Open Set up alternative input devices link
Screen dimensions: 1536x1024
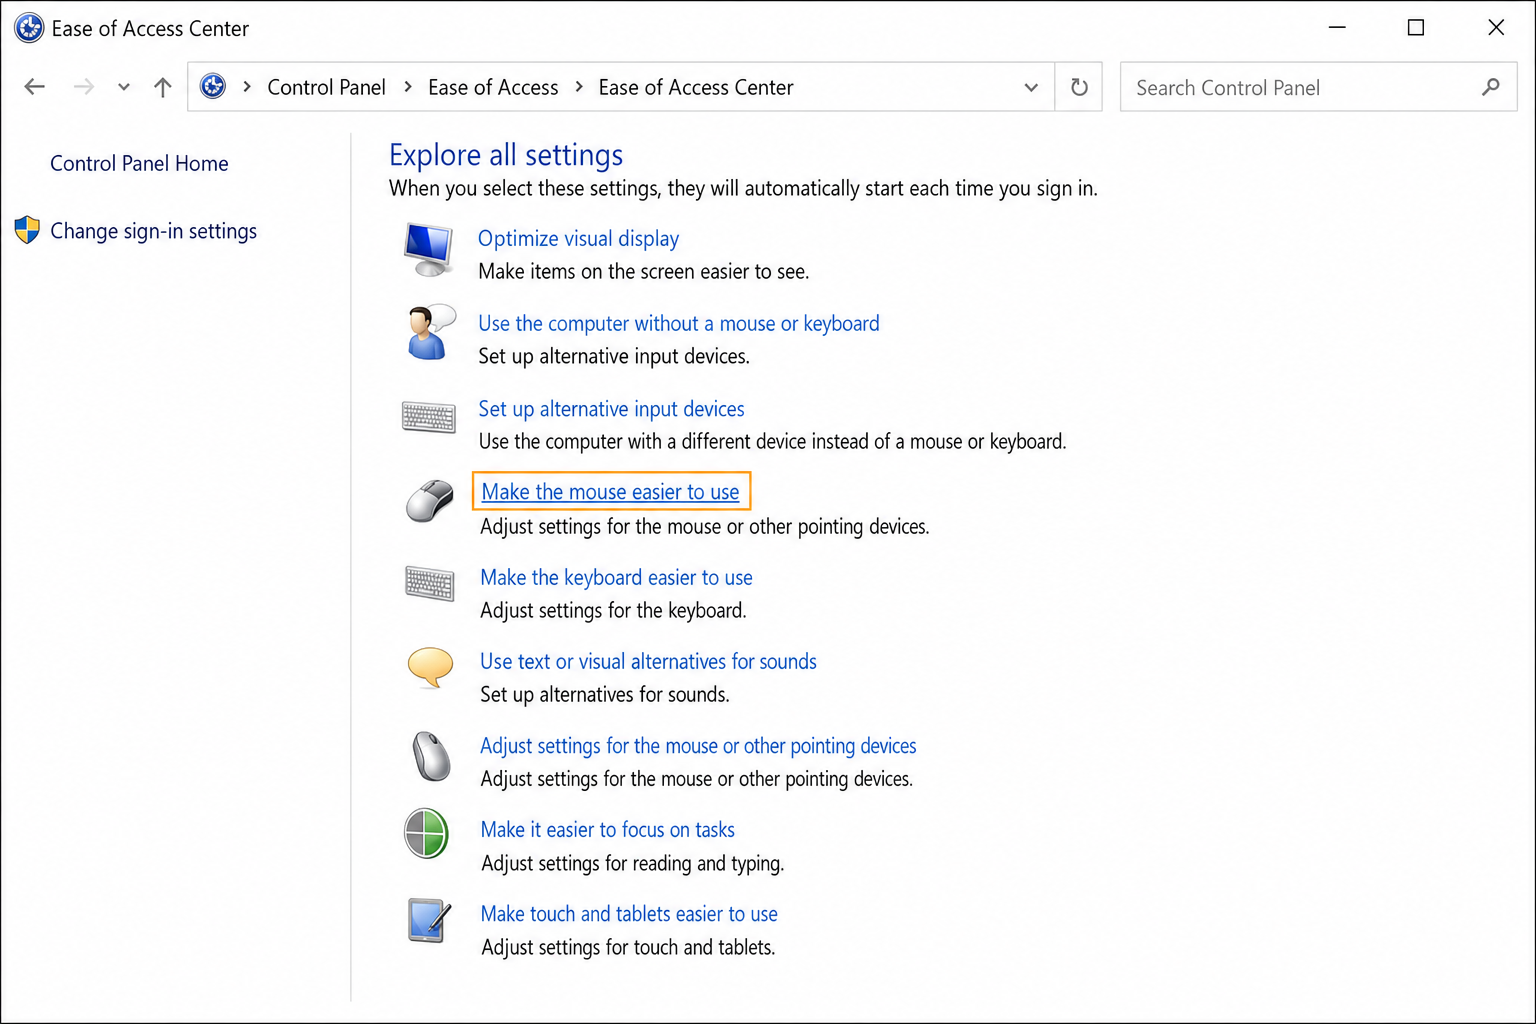[611, 408]
